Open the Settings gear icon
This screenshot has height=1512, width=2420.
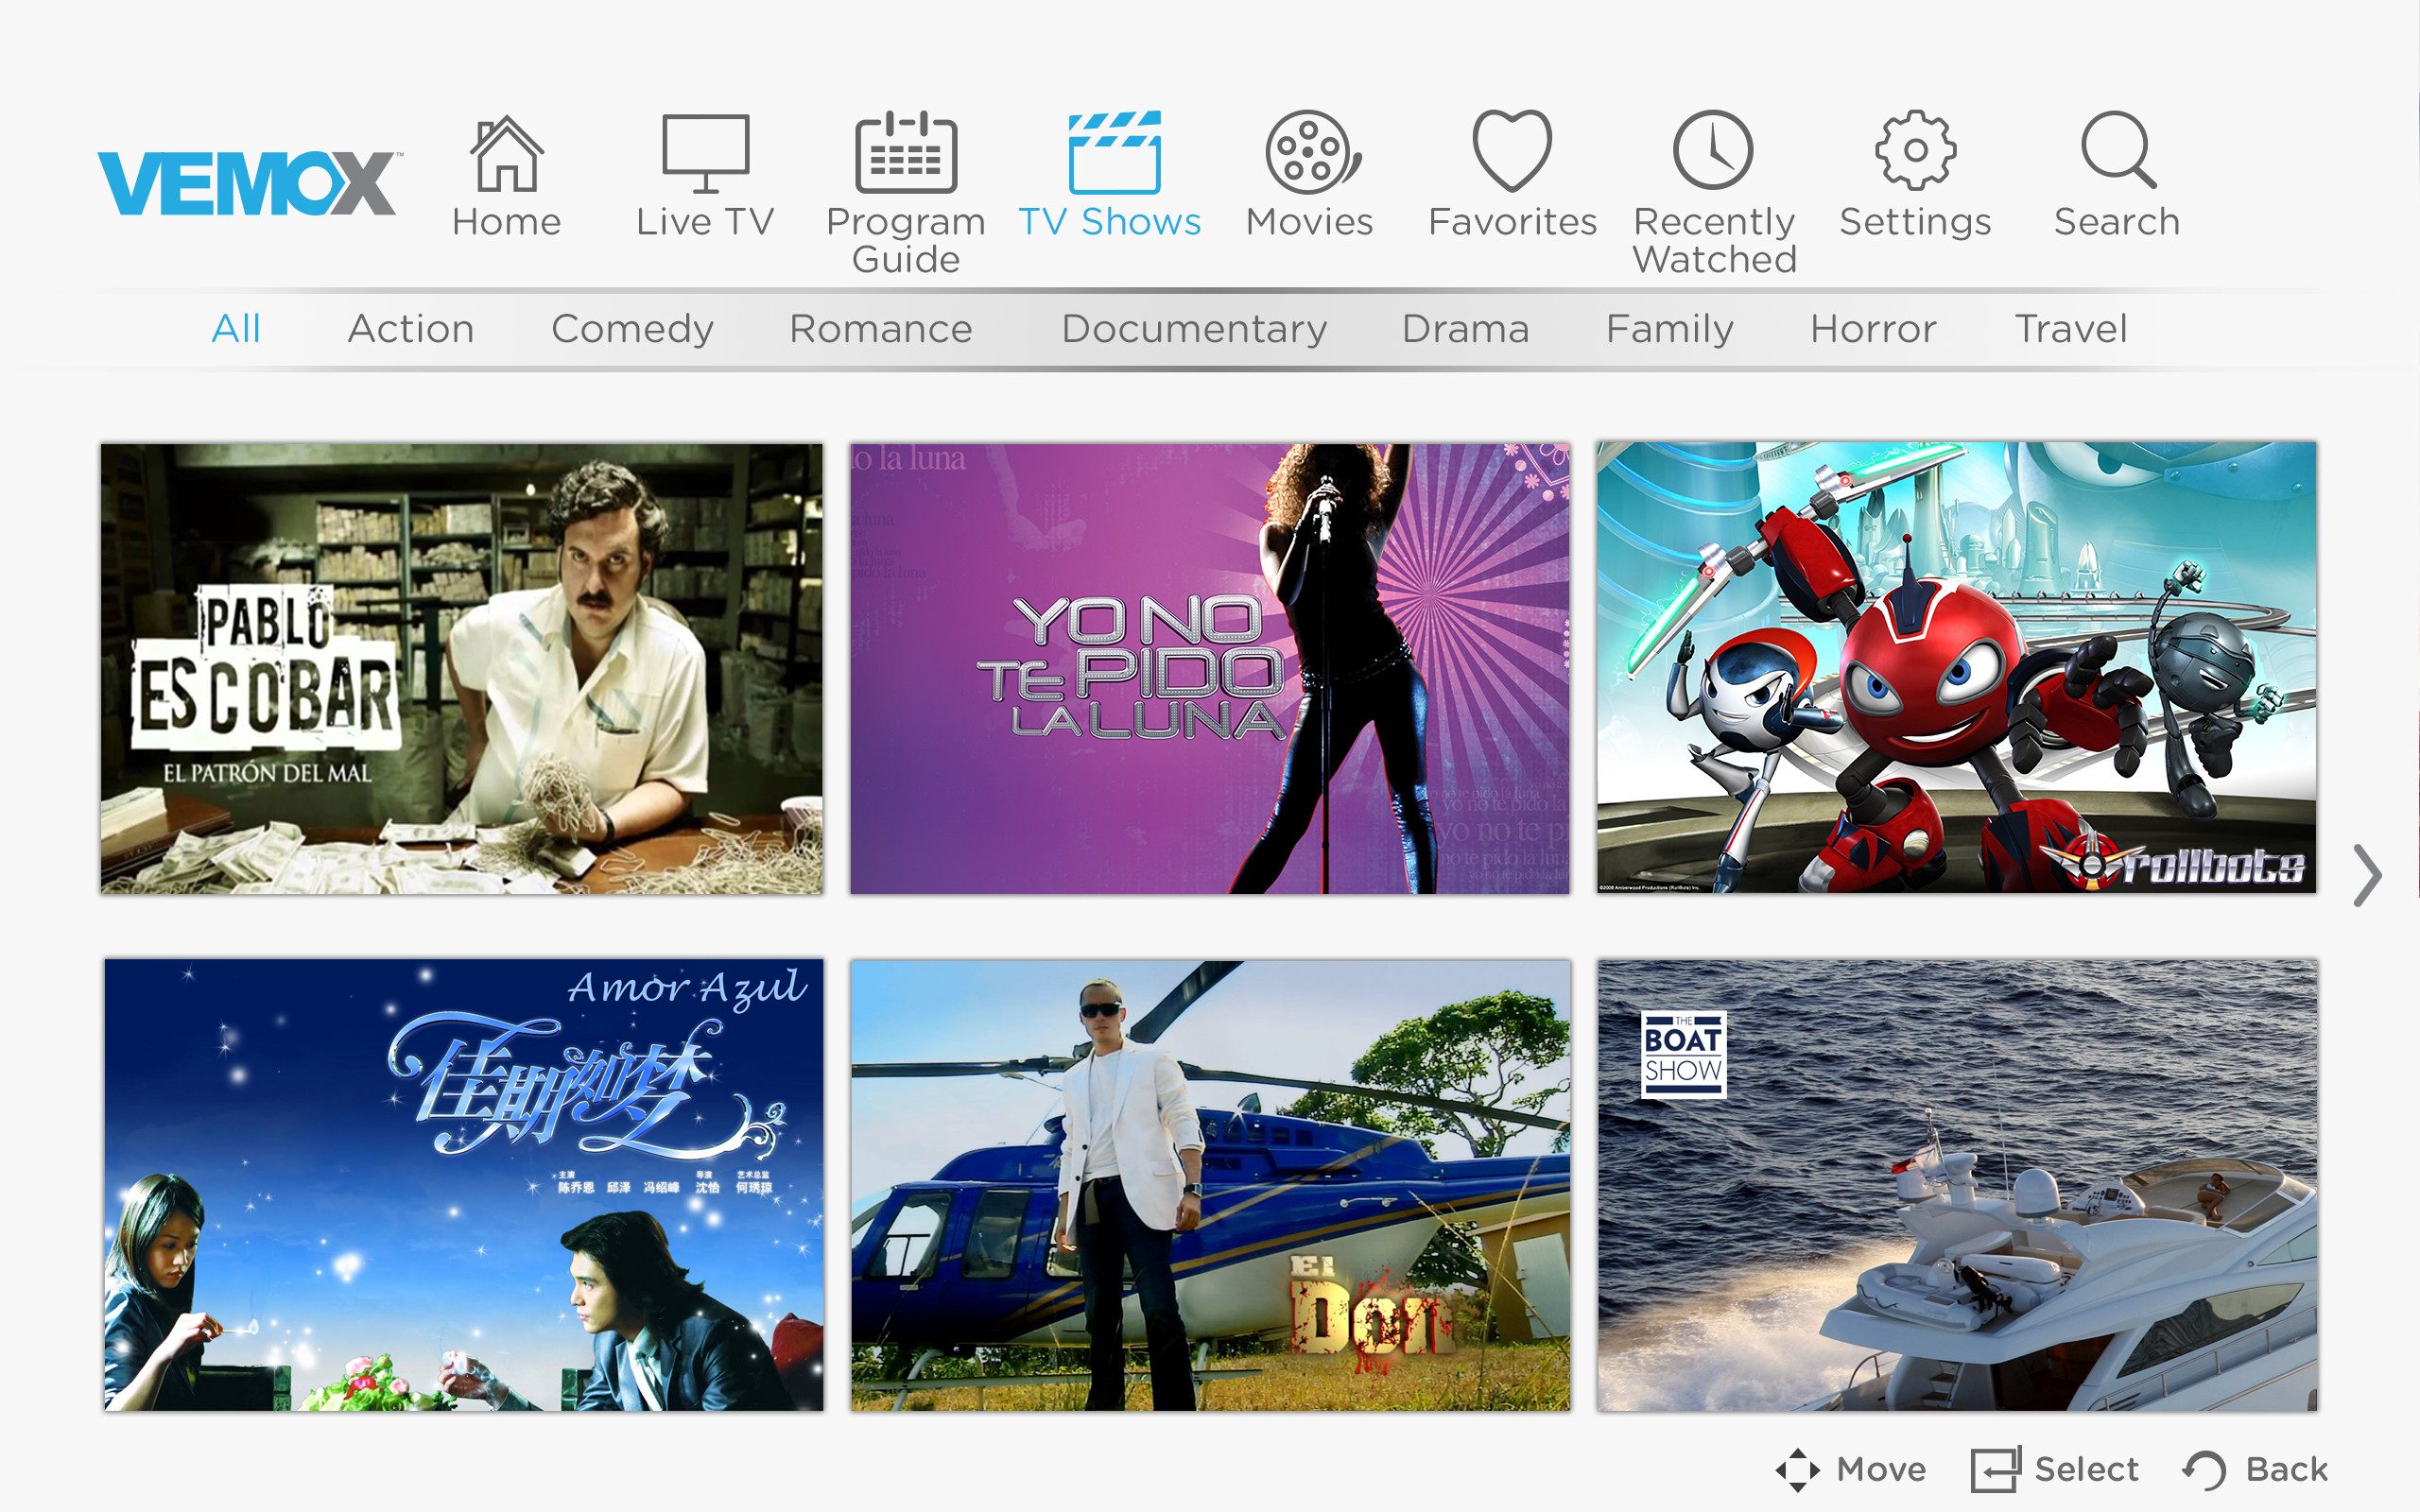1915,150
